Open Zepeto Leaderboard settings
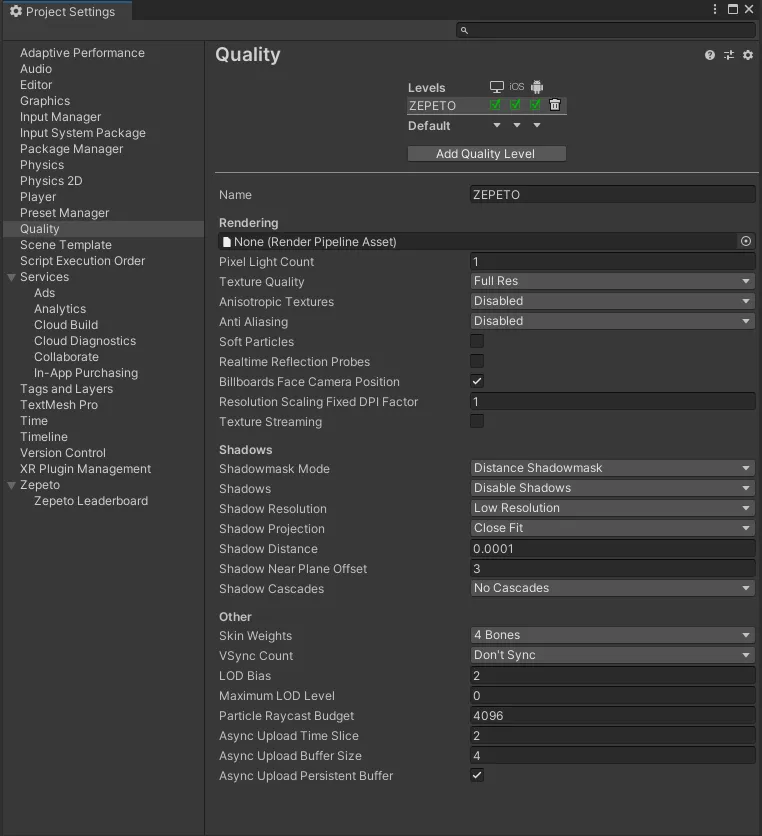This screenshot has width=762, height=836. pos(88,500)
